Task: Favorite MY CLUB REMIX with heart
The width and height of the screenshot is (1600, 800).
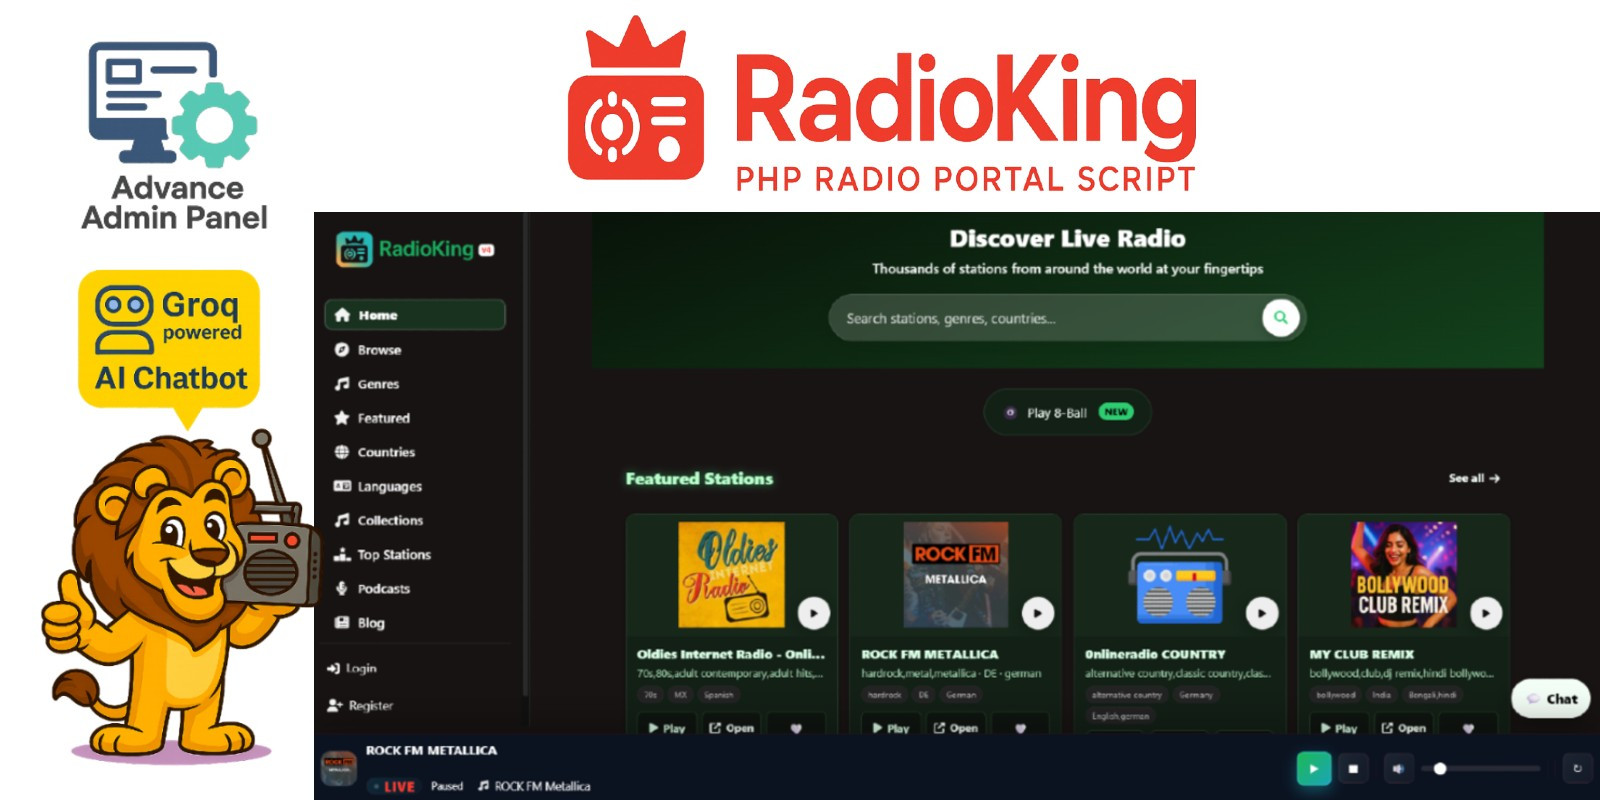Action: click(x=1468, y=728)
